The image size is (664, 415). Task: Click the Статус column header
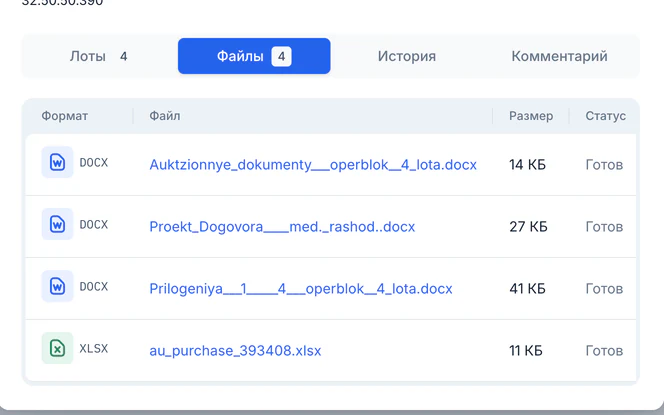point(606,116)
